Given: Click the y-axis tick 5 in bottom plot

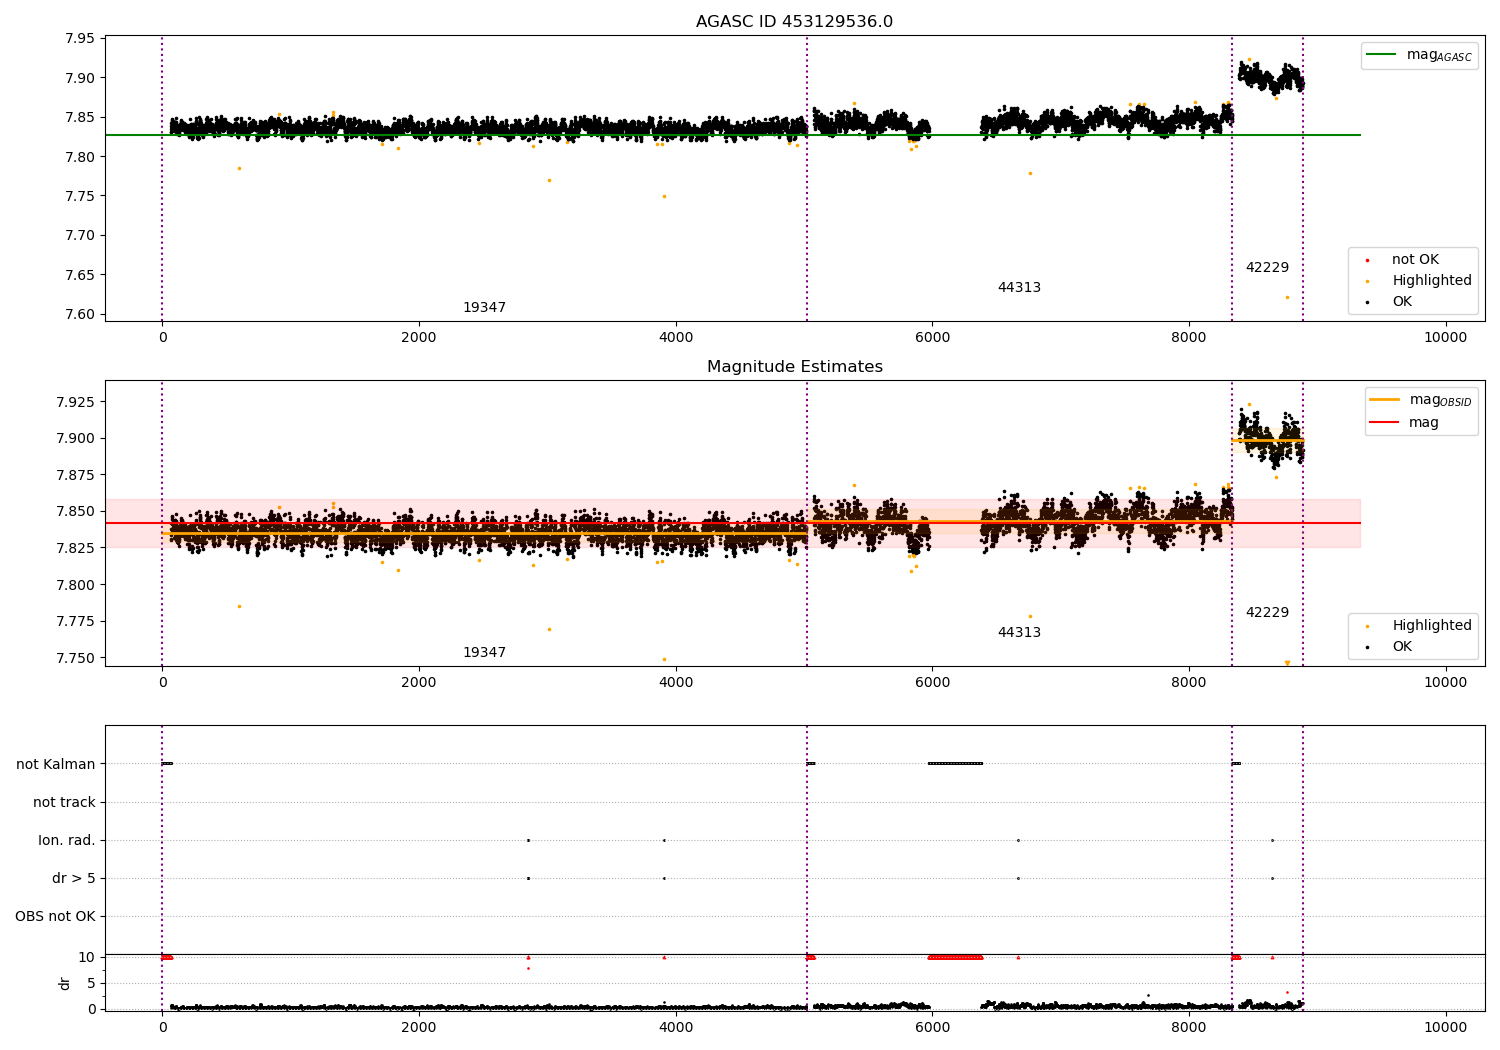Looking at the screenshot, I should click(92, 984).
